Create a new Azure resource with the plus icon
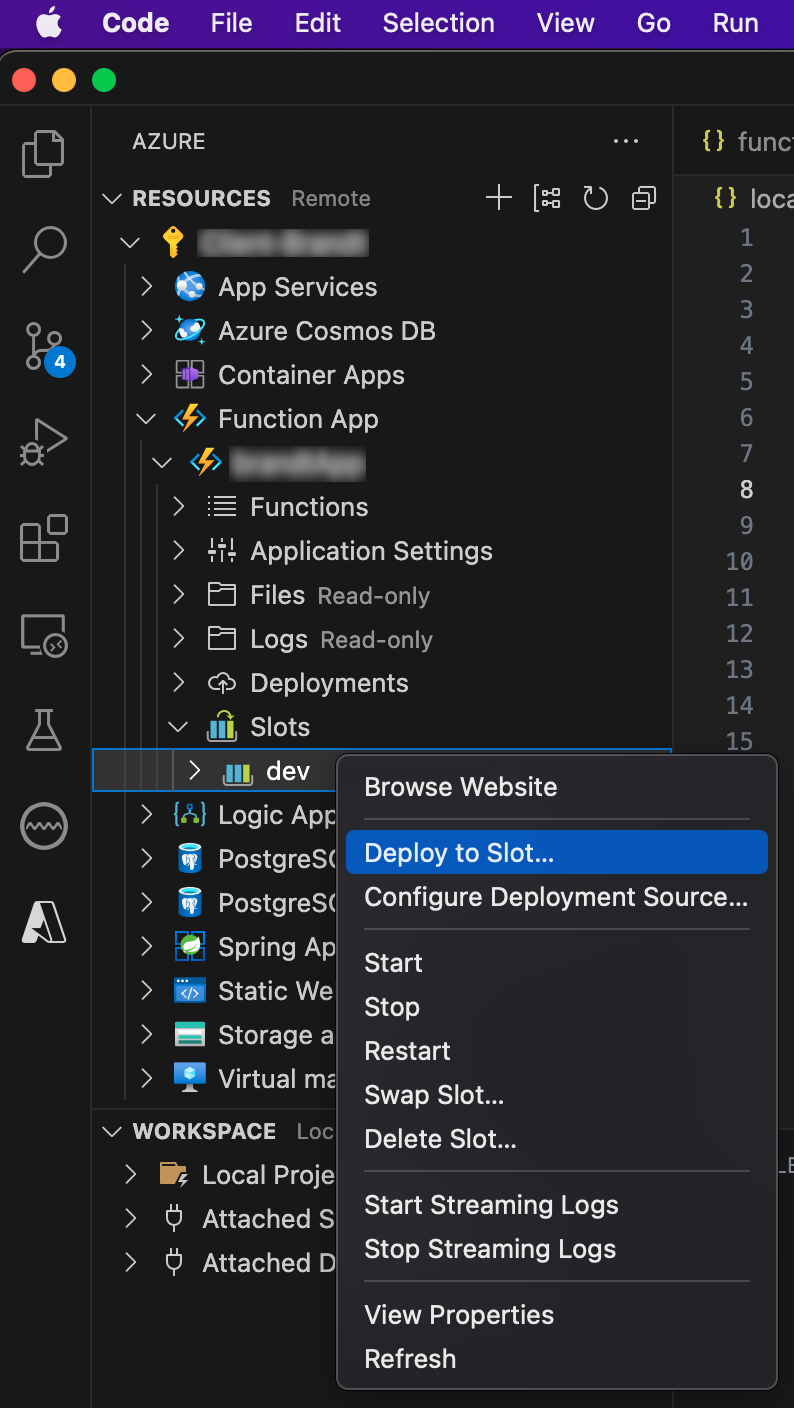This screenshot has width=794, height=1408. [x=499, y=198]
